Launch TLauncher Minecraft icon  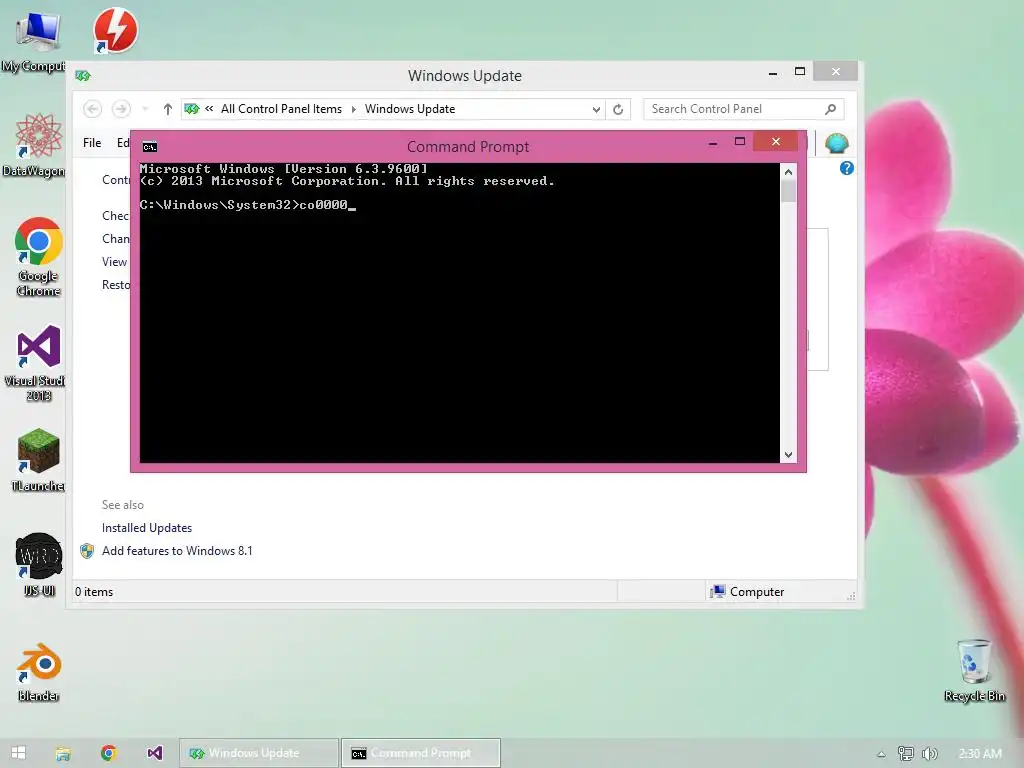37,460
